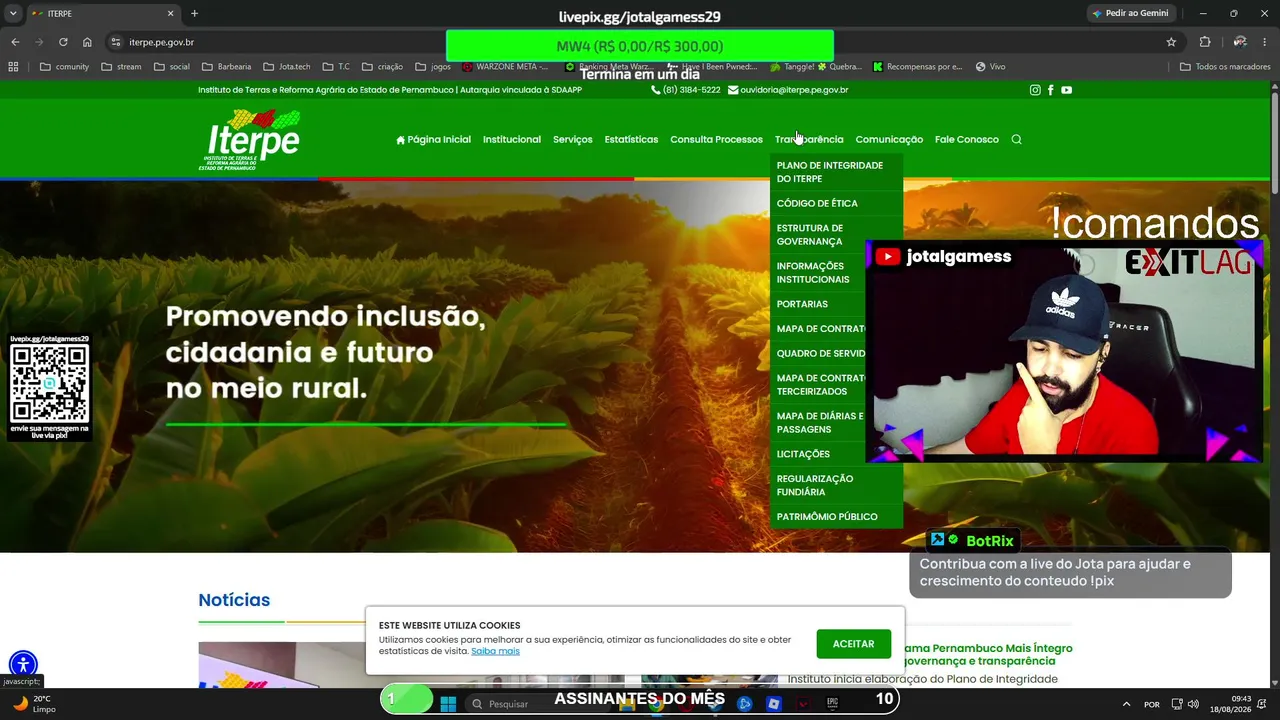Open the Jota.tech bookmarks folder
Viewport: 1280px width, 720px height.
click(x=287, y=67)
